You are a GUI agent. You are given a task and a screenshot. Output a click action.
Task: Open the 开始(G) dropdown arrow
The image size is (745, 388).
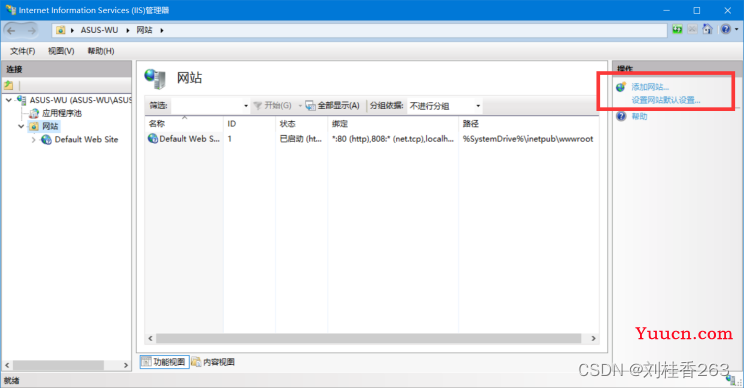point(300,105)
